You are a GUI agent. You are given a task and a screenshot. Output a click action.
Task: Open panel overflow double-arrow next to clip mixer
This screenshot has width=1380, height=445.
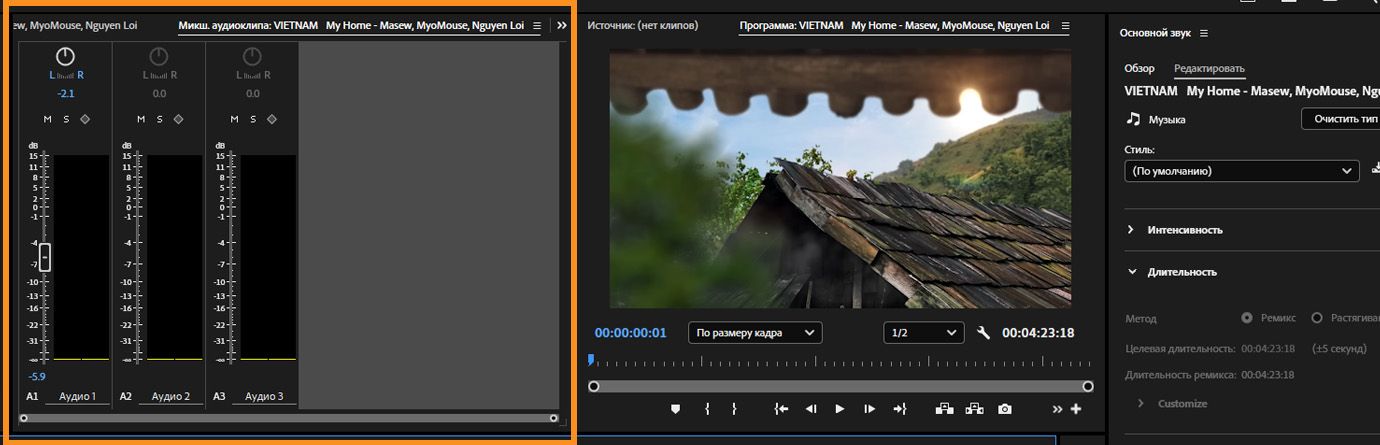[x=561, y=25]
